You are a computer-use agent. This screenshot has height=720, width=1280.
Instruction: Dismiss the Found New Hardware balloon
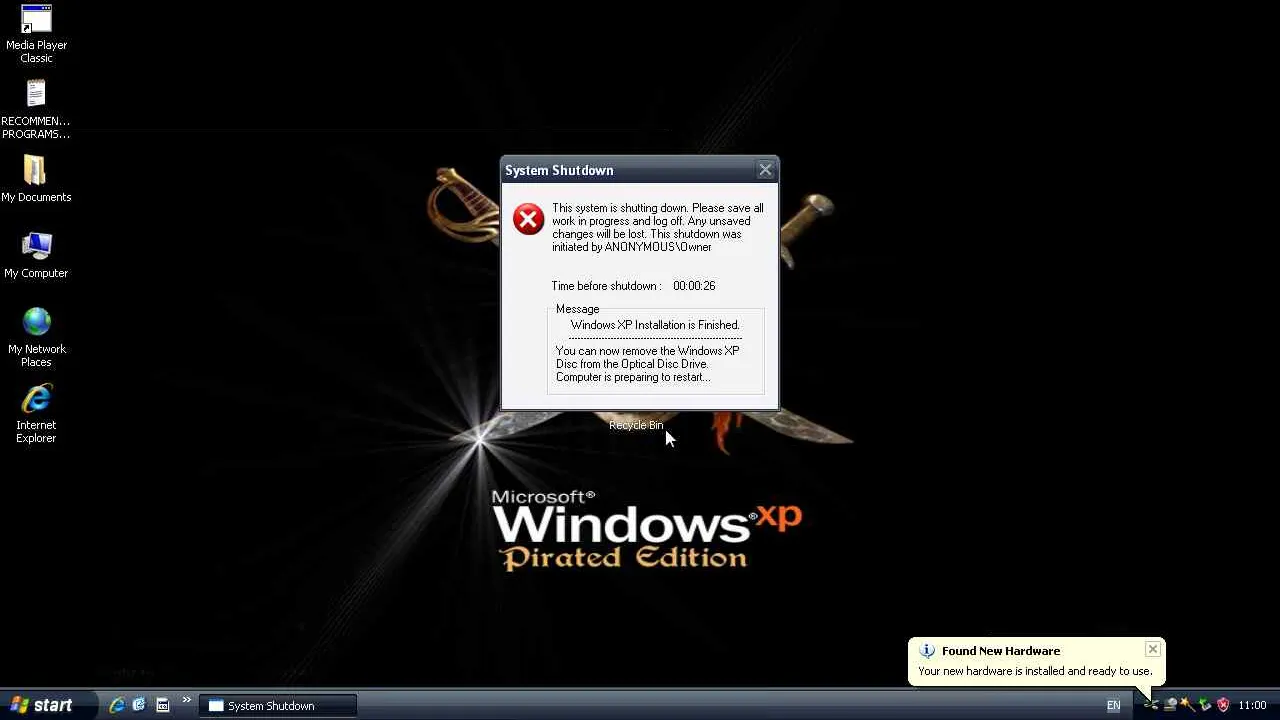(x=1153, y=649)
